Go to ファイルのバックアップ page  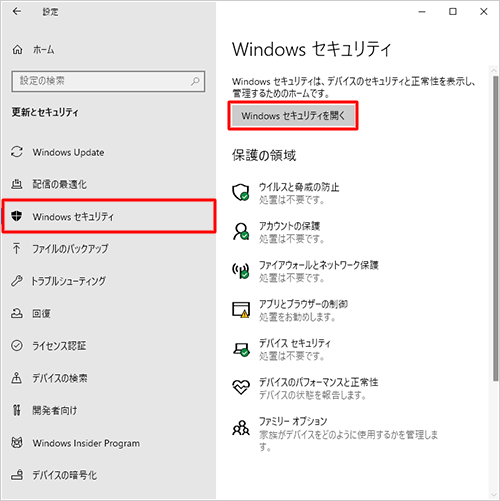(x=109, y=248)
